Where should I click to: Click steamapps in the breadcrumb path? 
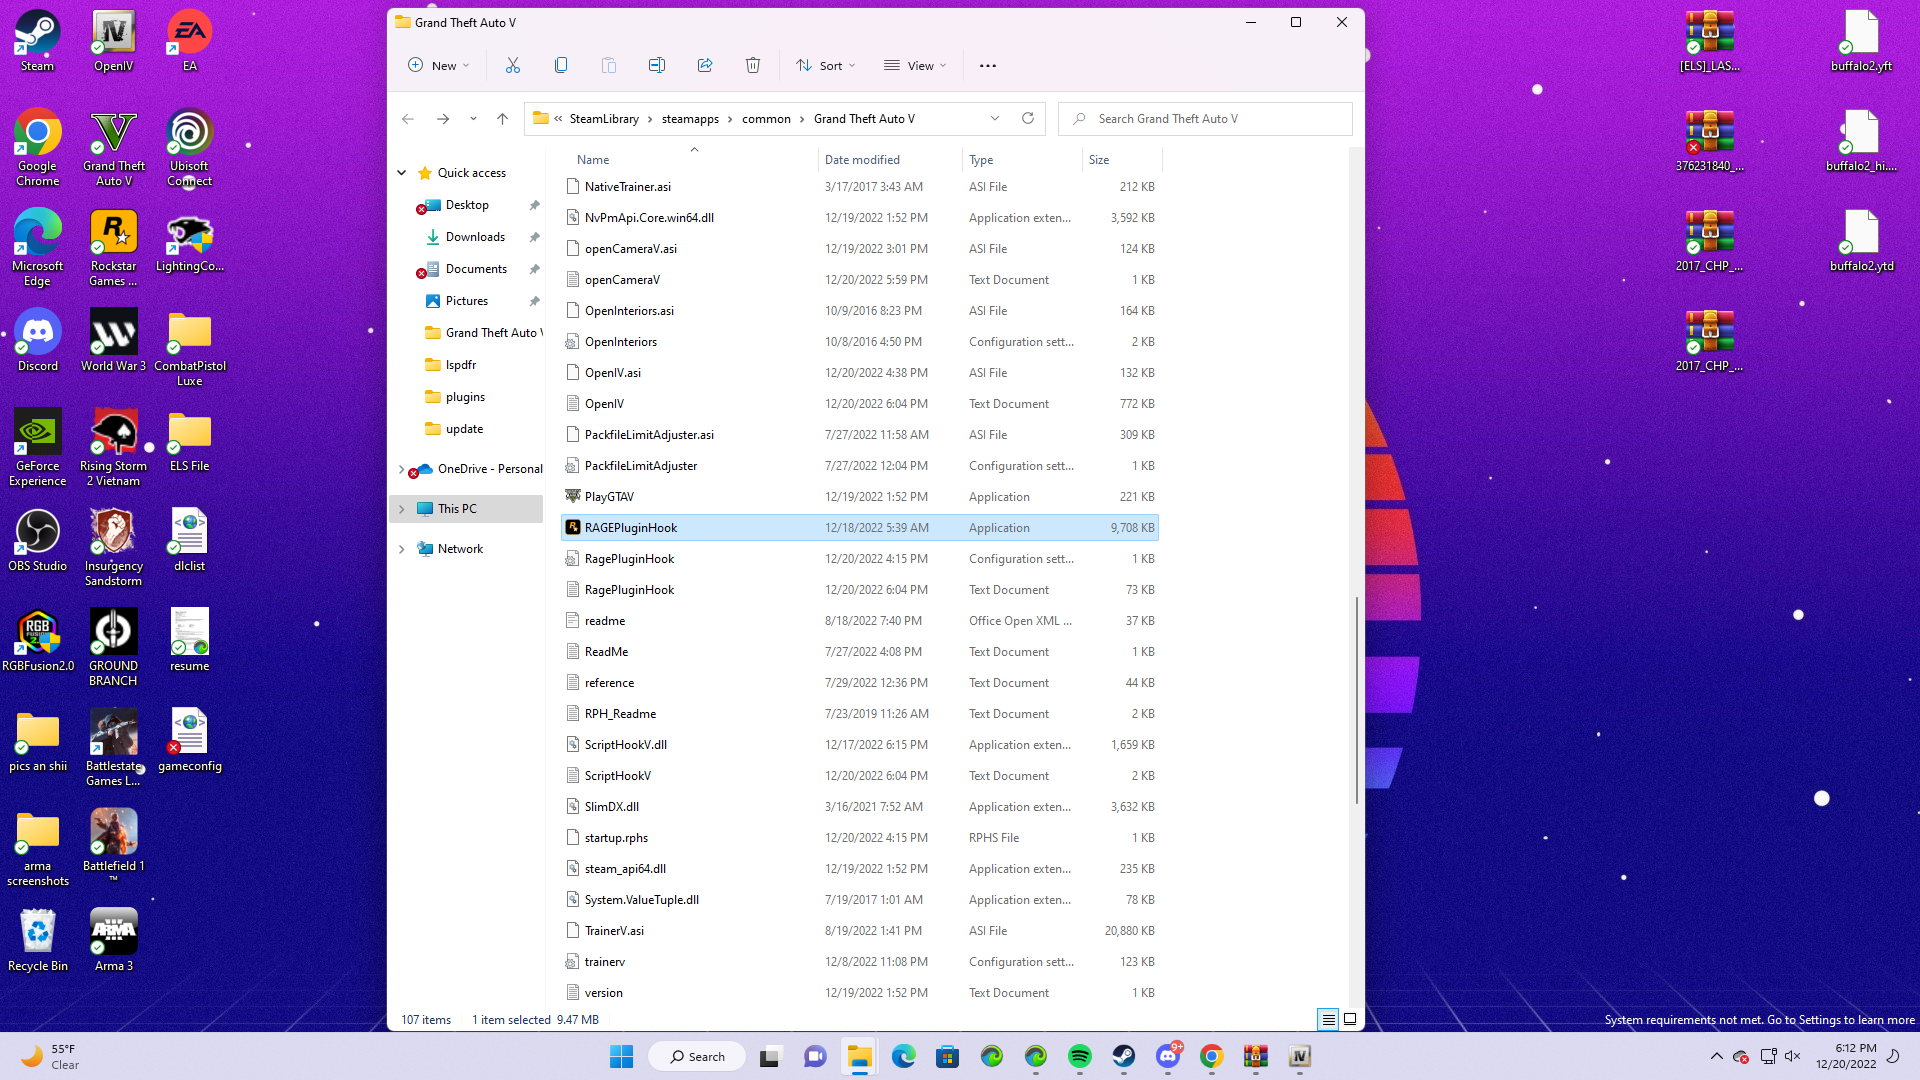[690, 119]
